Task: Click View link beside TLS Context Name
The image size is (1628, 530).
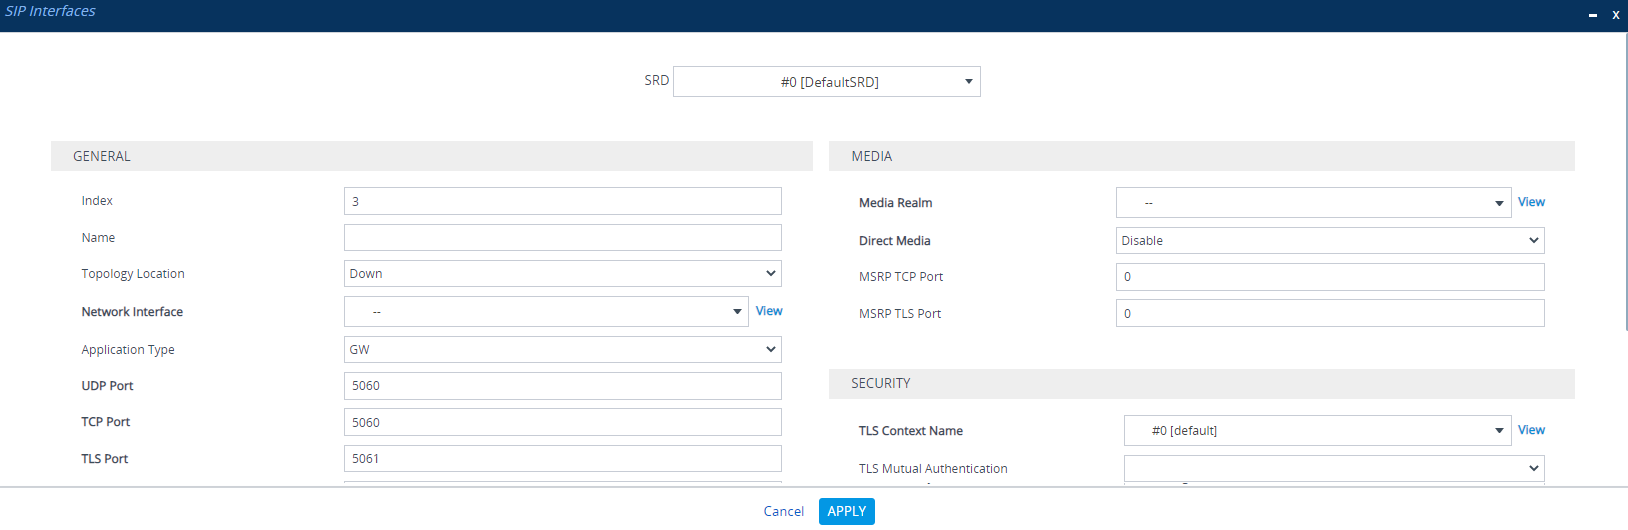Action: coord(1530,430)
